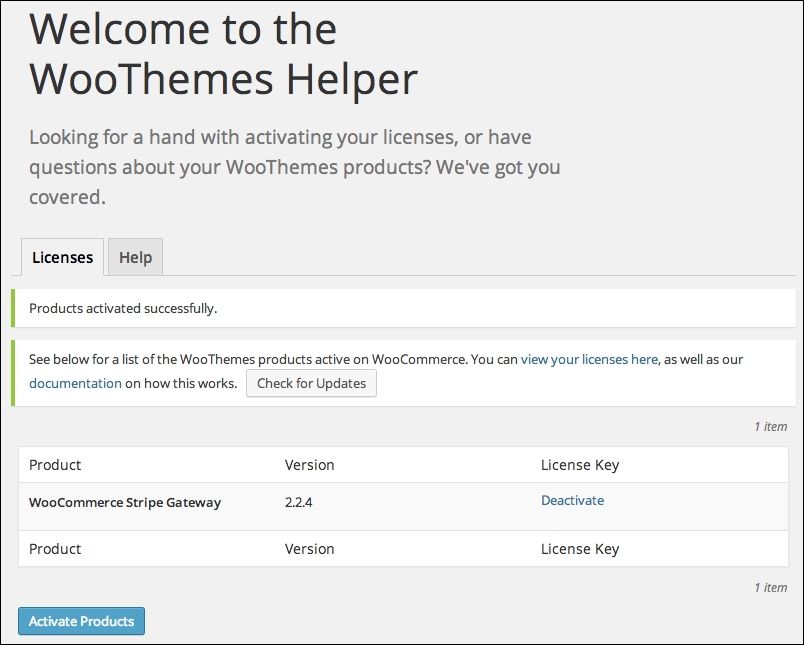The image size is (804, 645).
Task: Click the intro paragraph about activating licenses
Action: point(295,167)
